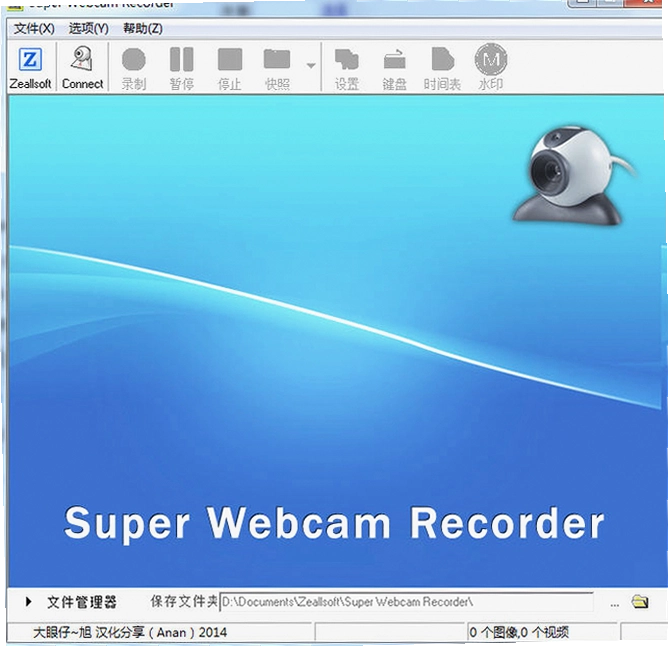Pause recording using the 暂停 icon
Screen dimensions: 668x646
tap(181, 68)
